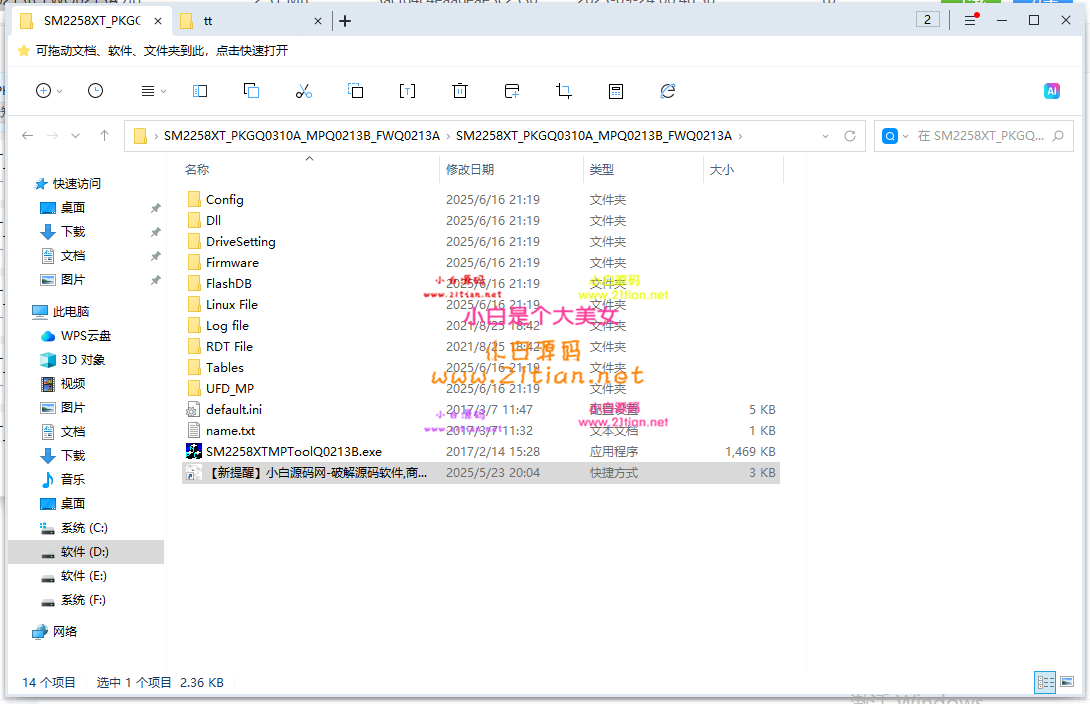Click the Back navigation arrow
The image size is (1090, 704).
point(28,136)
